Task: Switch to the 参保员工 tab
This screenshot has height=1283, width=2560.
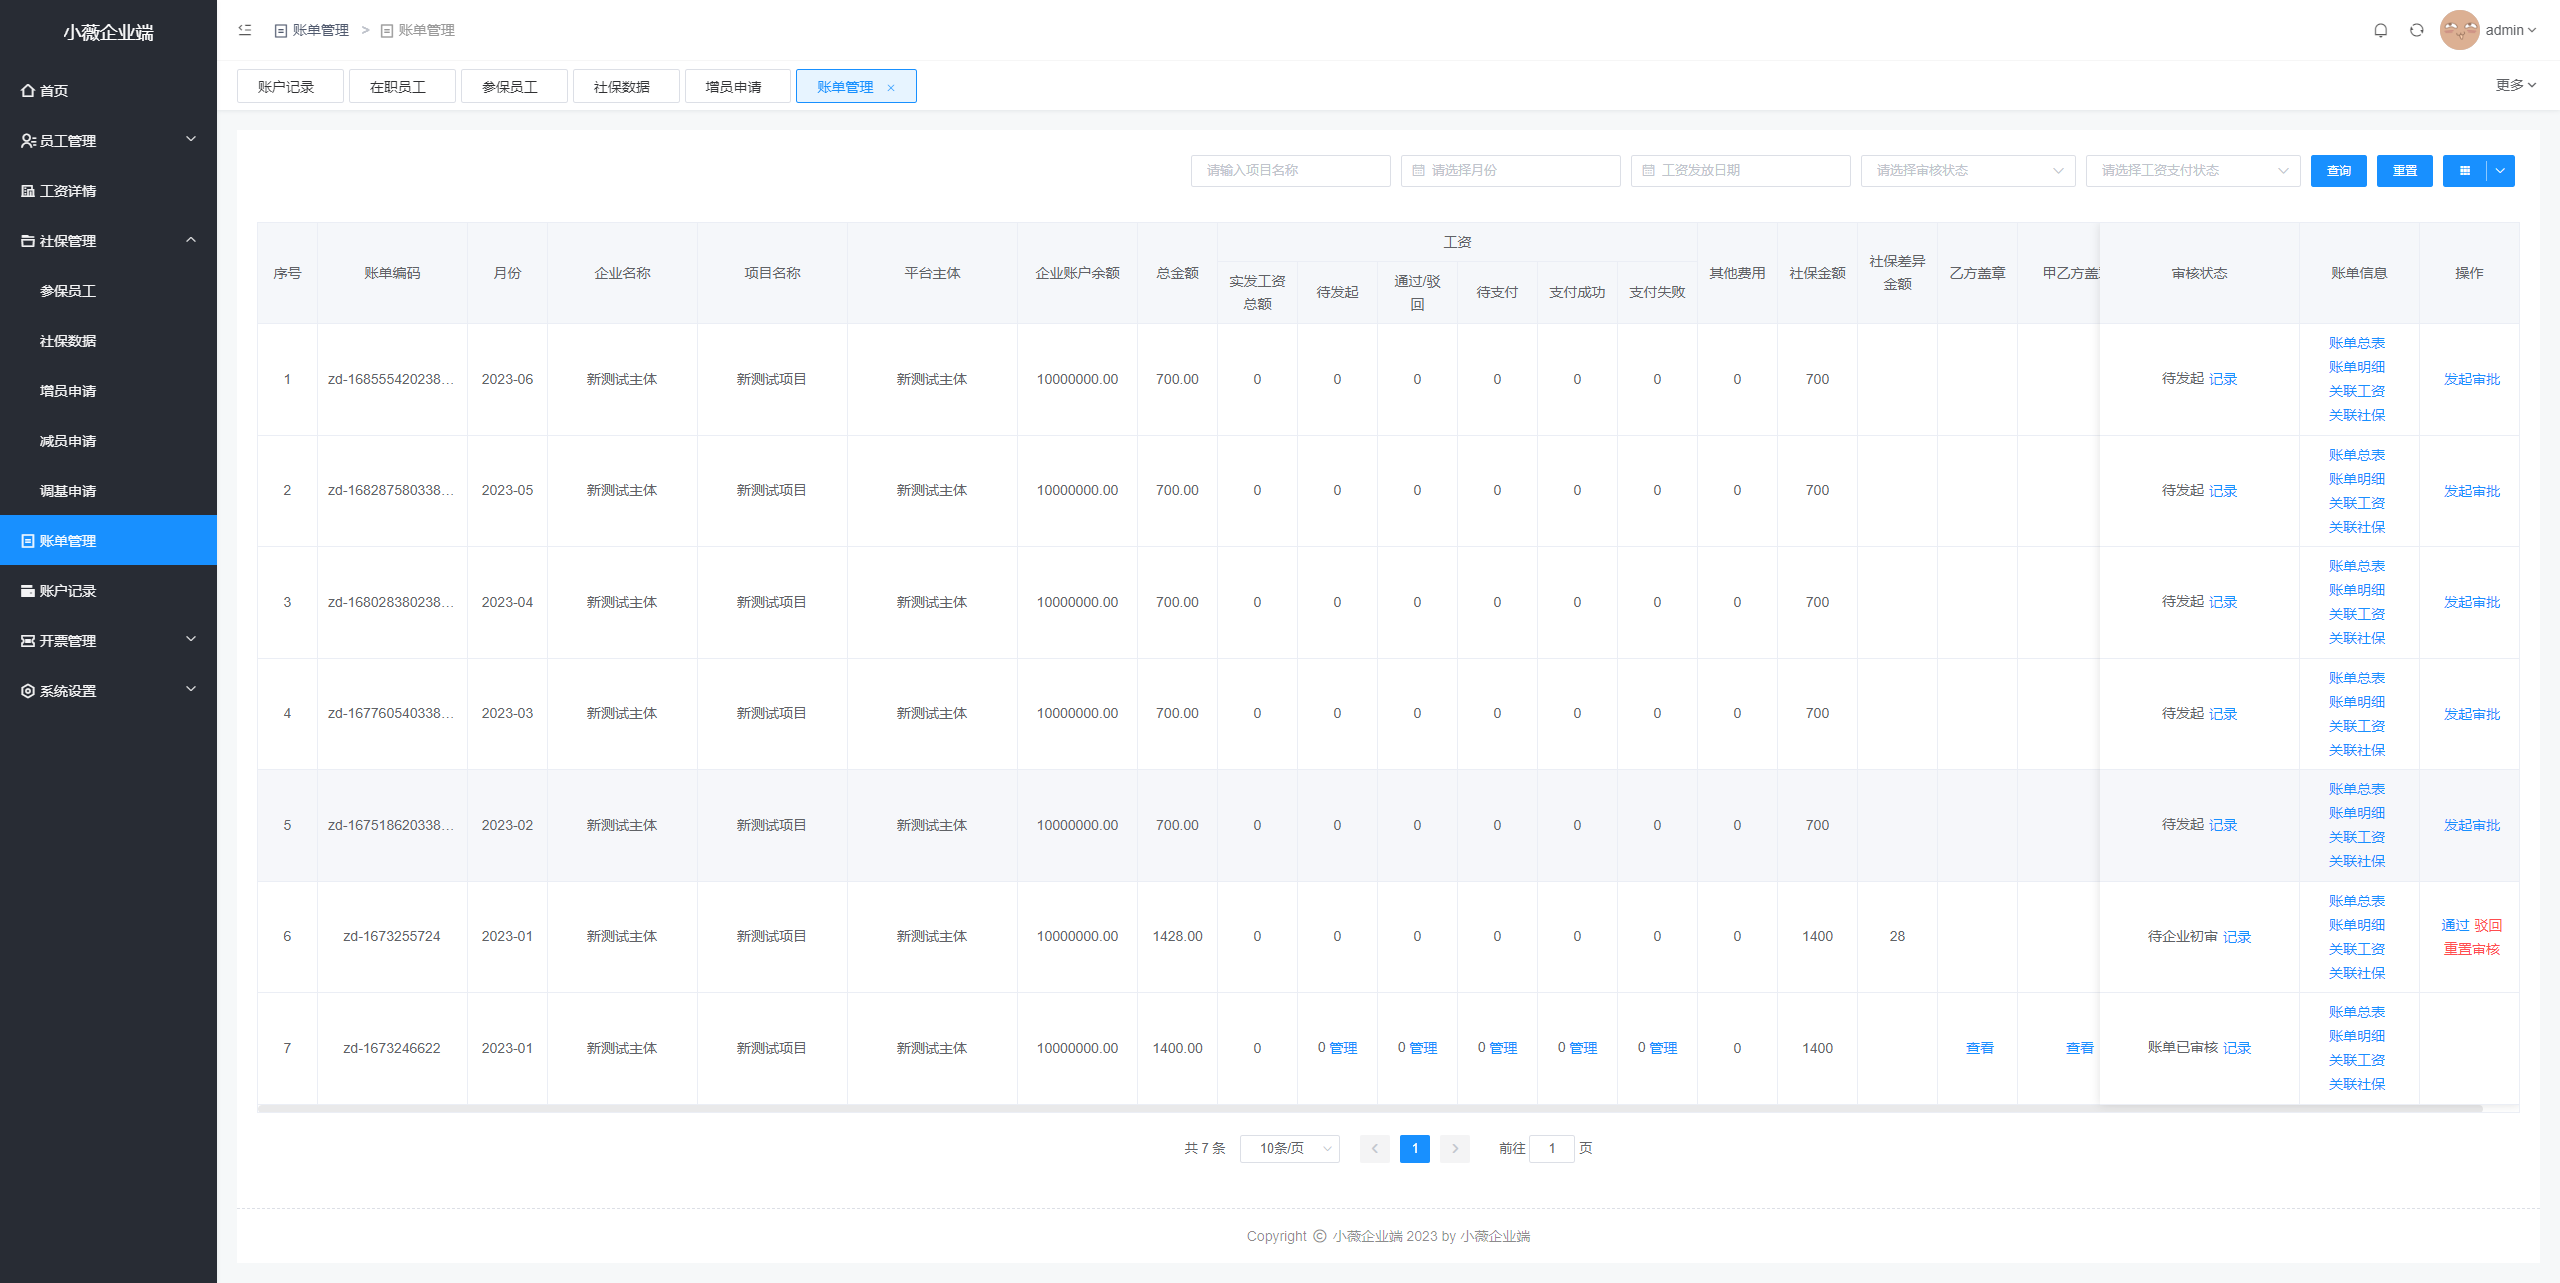Action: pos(514,87)
